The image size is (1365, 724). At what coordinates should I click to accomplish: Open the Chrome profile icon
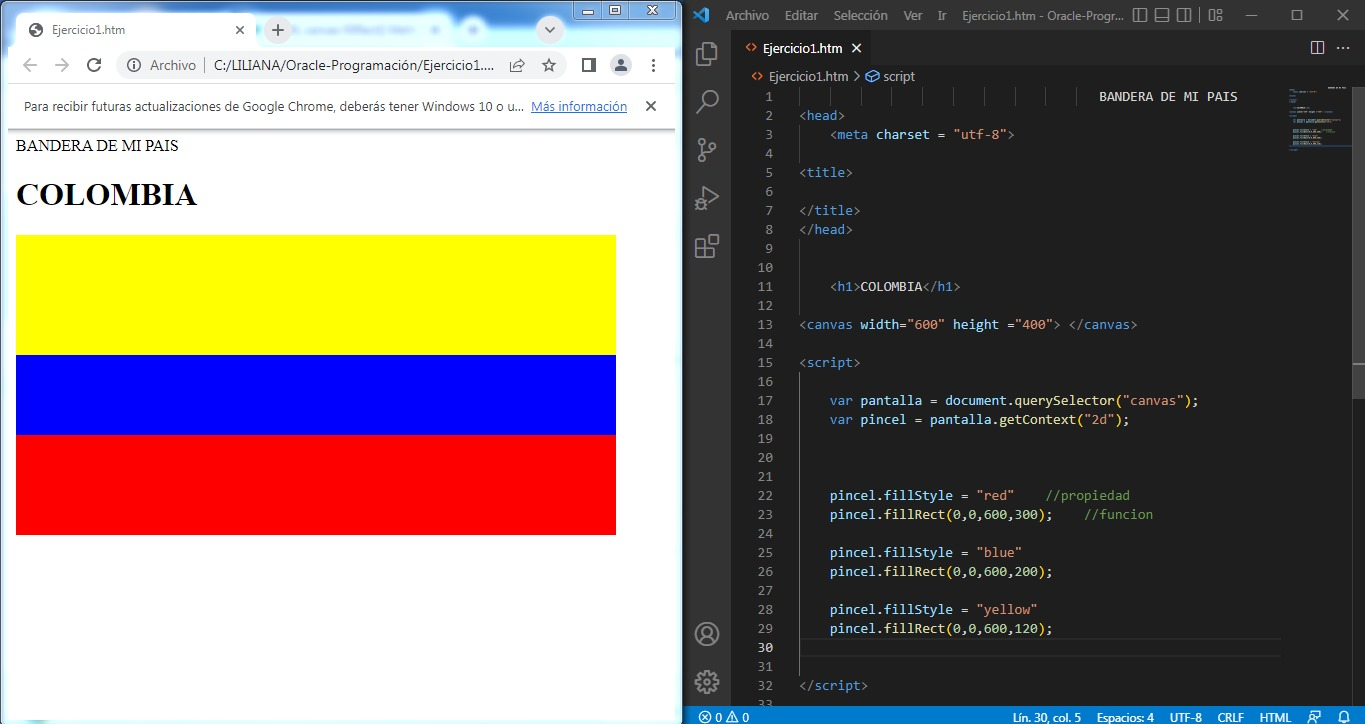[x=621, y=65]
